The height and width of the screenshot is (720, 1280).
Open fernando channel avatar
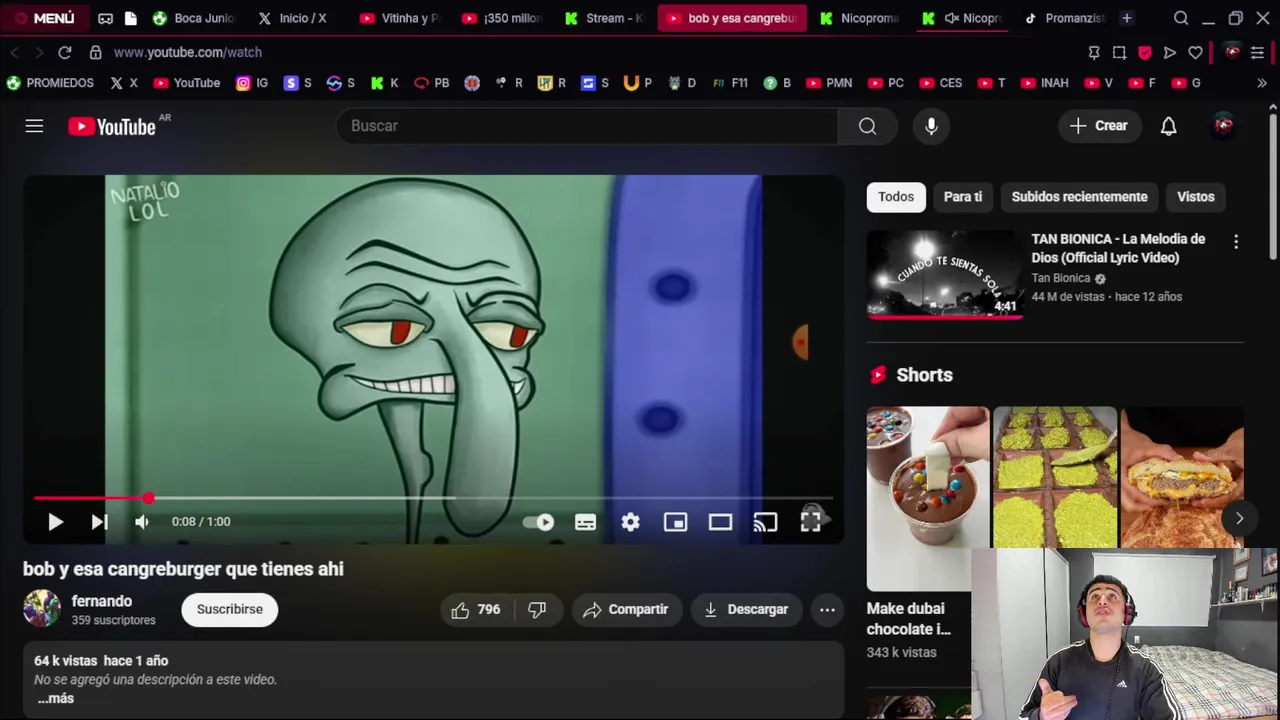[x=42, y=609]
